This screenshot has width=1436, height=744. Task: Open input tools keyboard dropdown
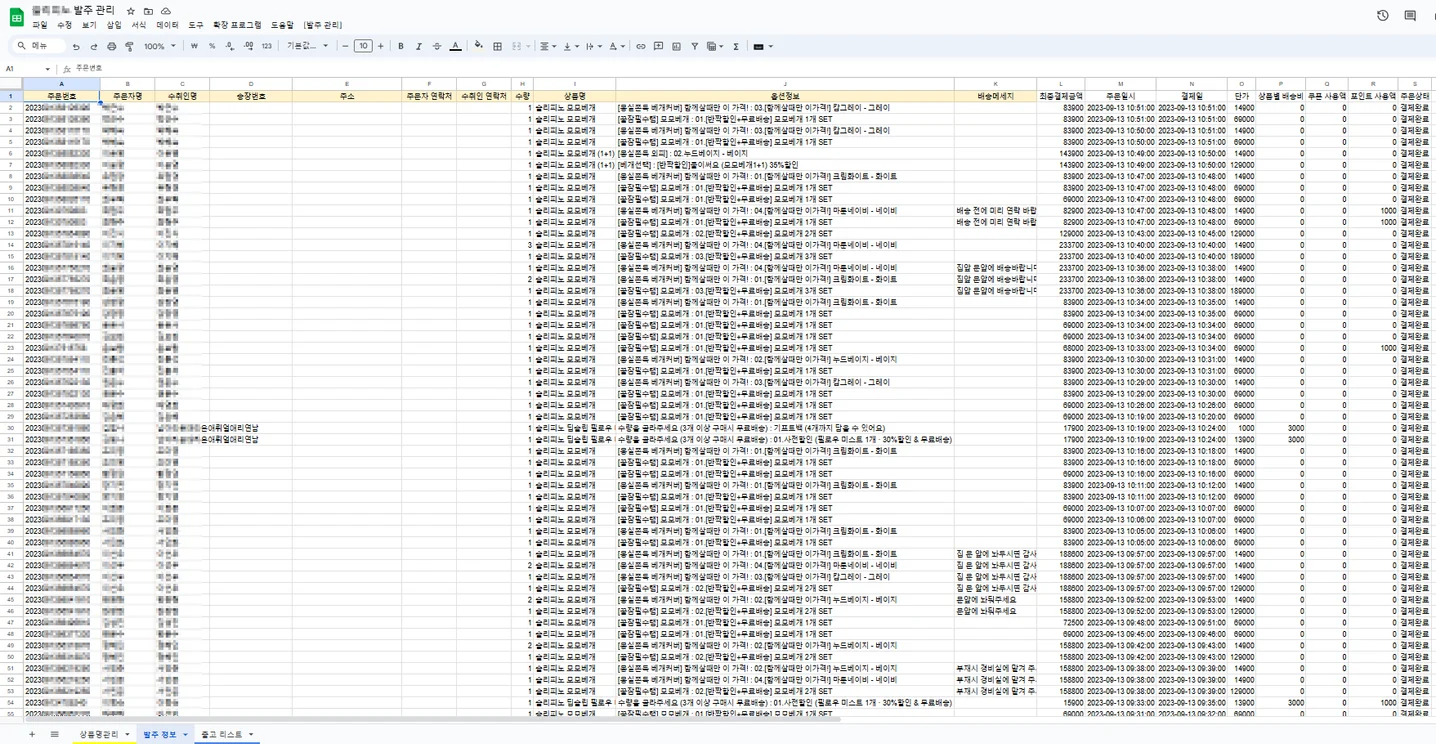[x=763, y=46]
